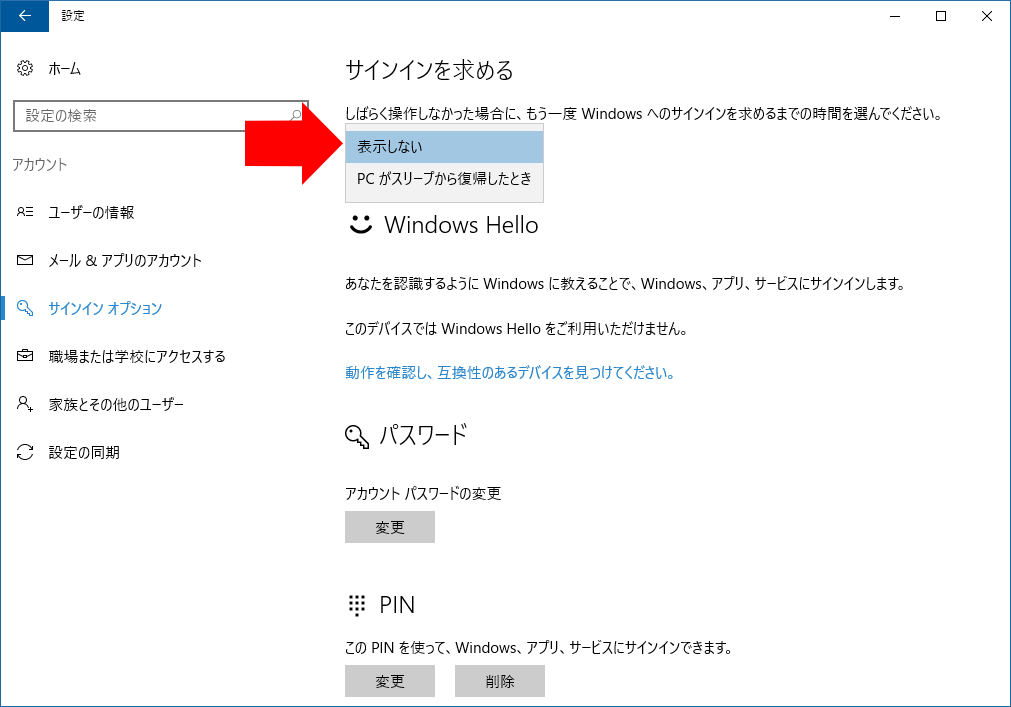Image resolution: width=1011 pixels, height=707 pixels.
Task: Click the Windows Hello smiley icon
Action: click(360, 224)
